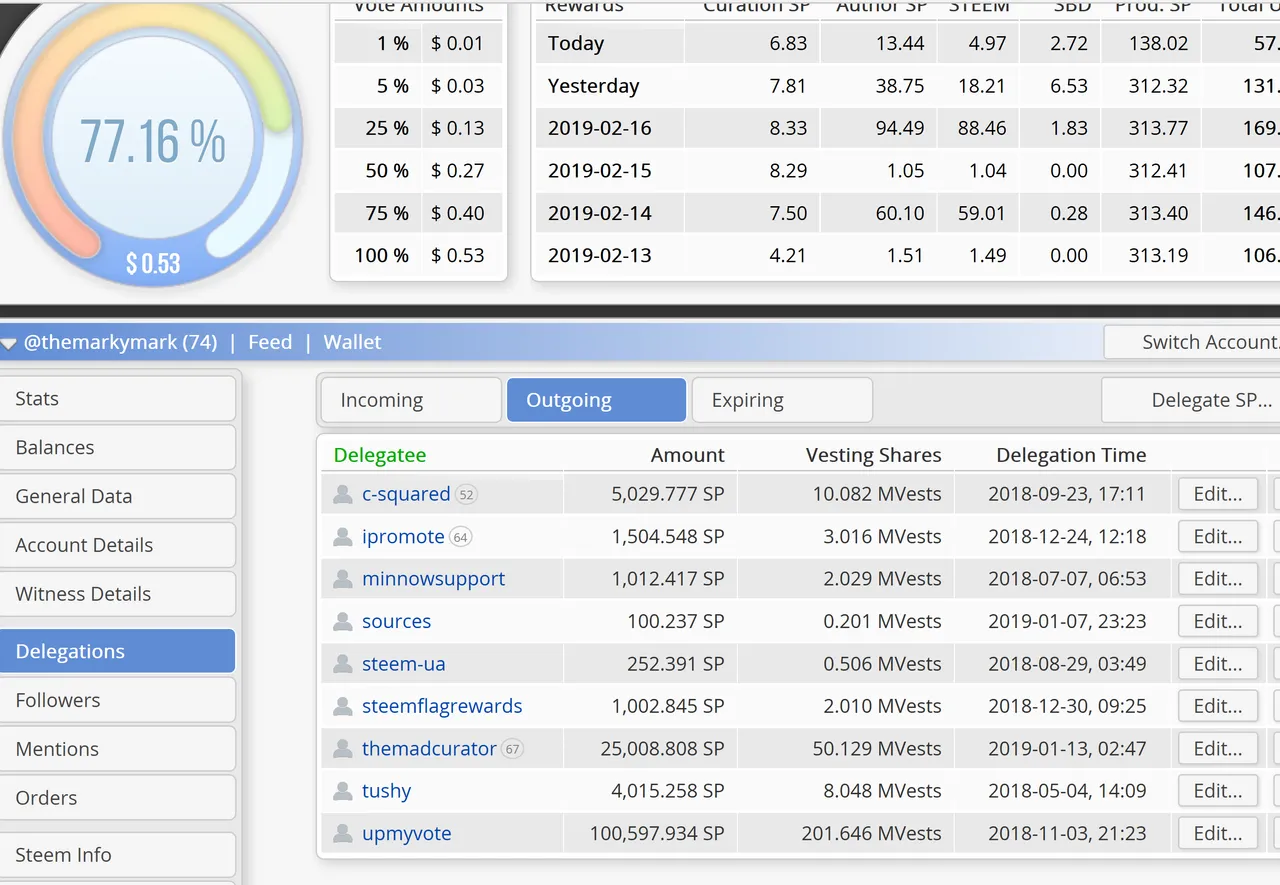This screenshot has height=885, width=1280.
Task: Edit the tushy delegation
Action: [x=1218, y=792]
